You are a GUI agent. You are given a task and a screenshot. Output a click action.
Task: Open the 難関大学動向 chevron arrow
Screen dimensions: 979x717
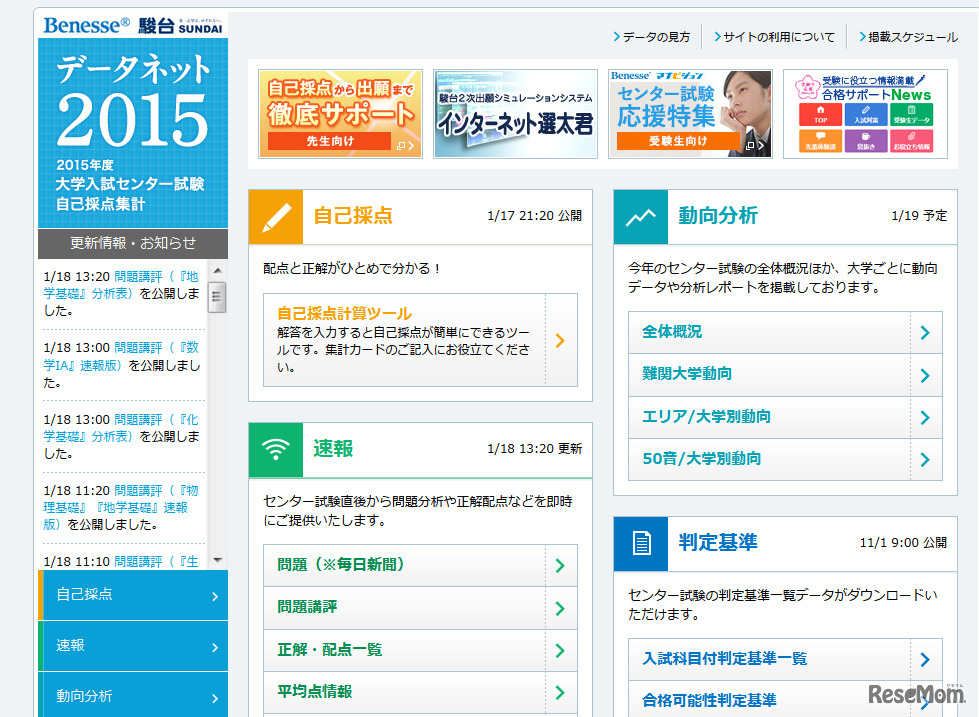925,375
